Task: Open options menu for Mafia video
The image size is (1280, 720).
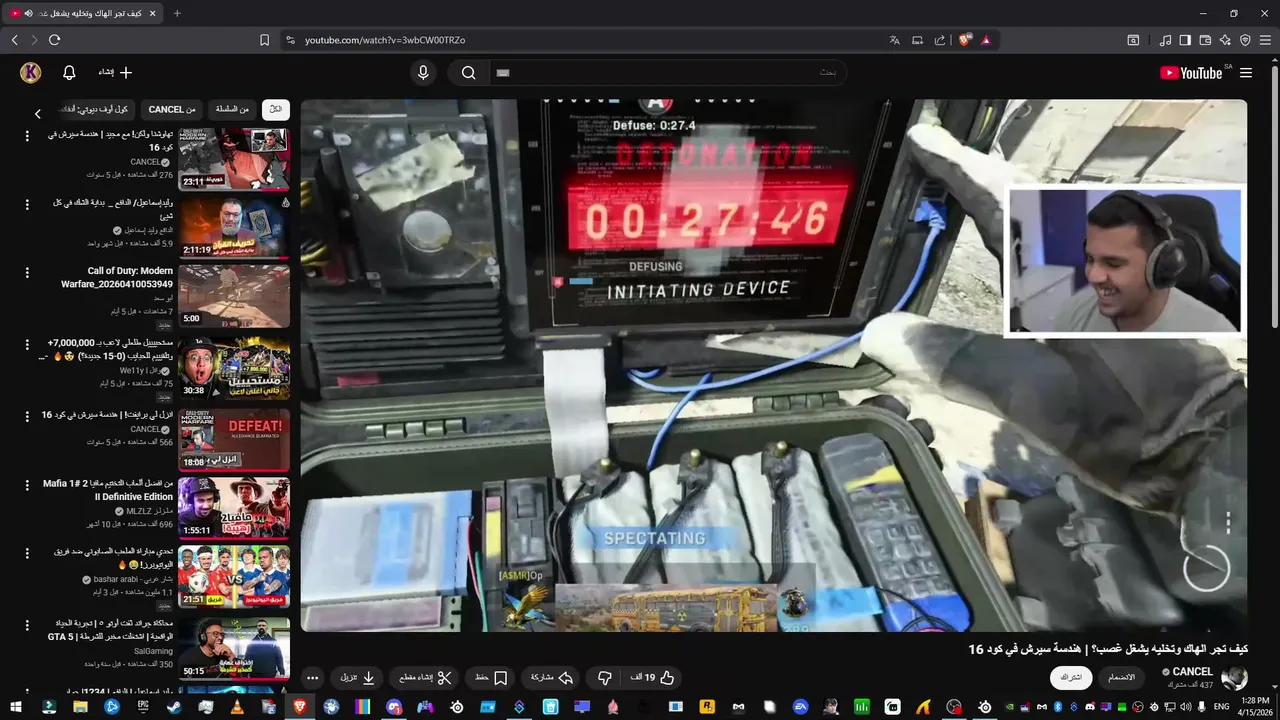Action: click(27, 484)
